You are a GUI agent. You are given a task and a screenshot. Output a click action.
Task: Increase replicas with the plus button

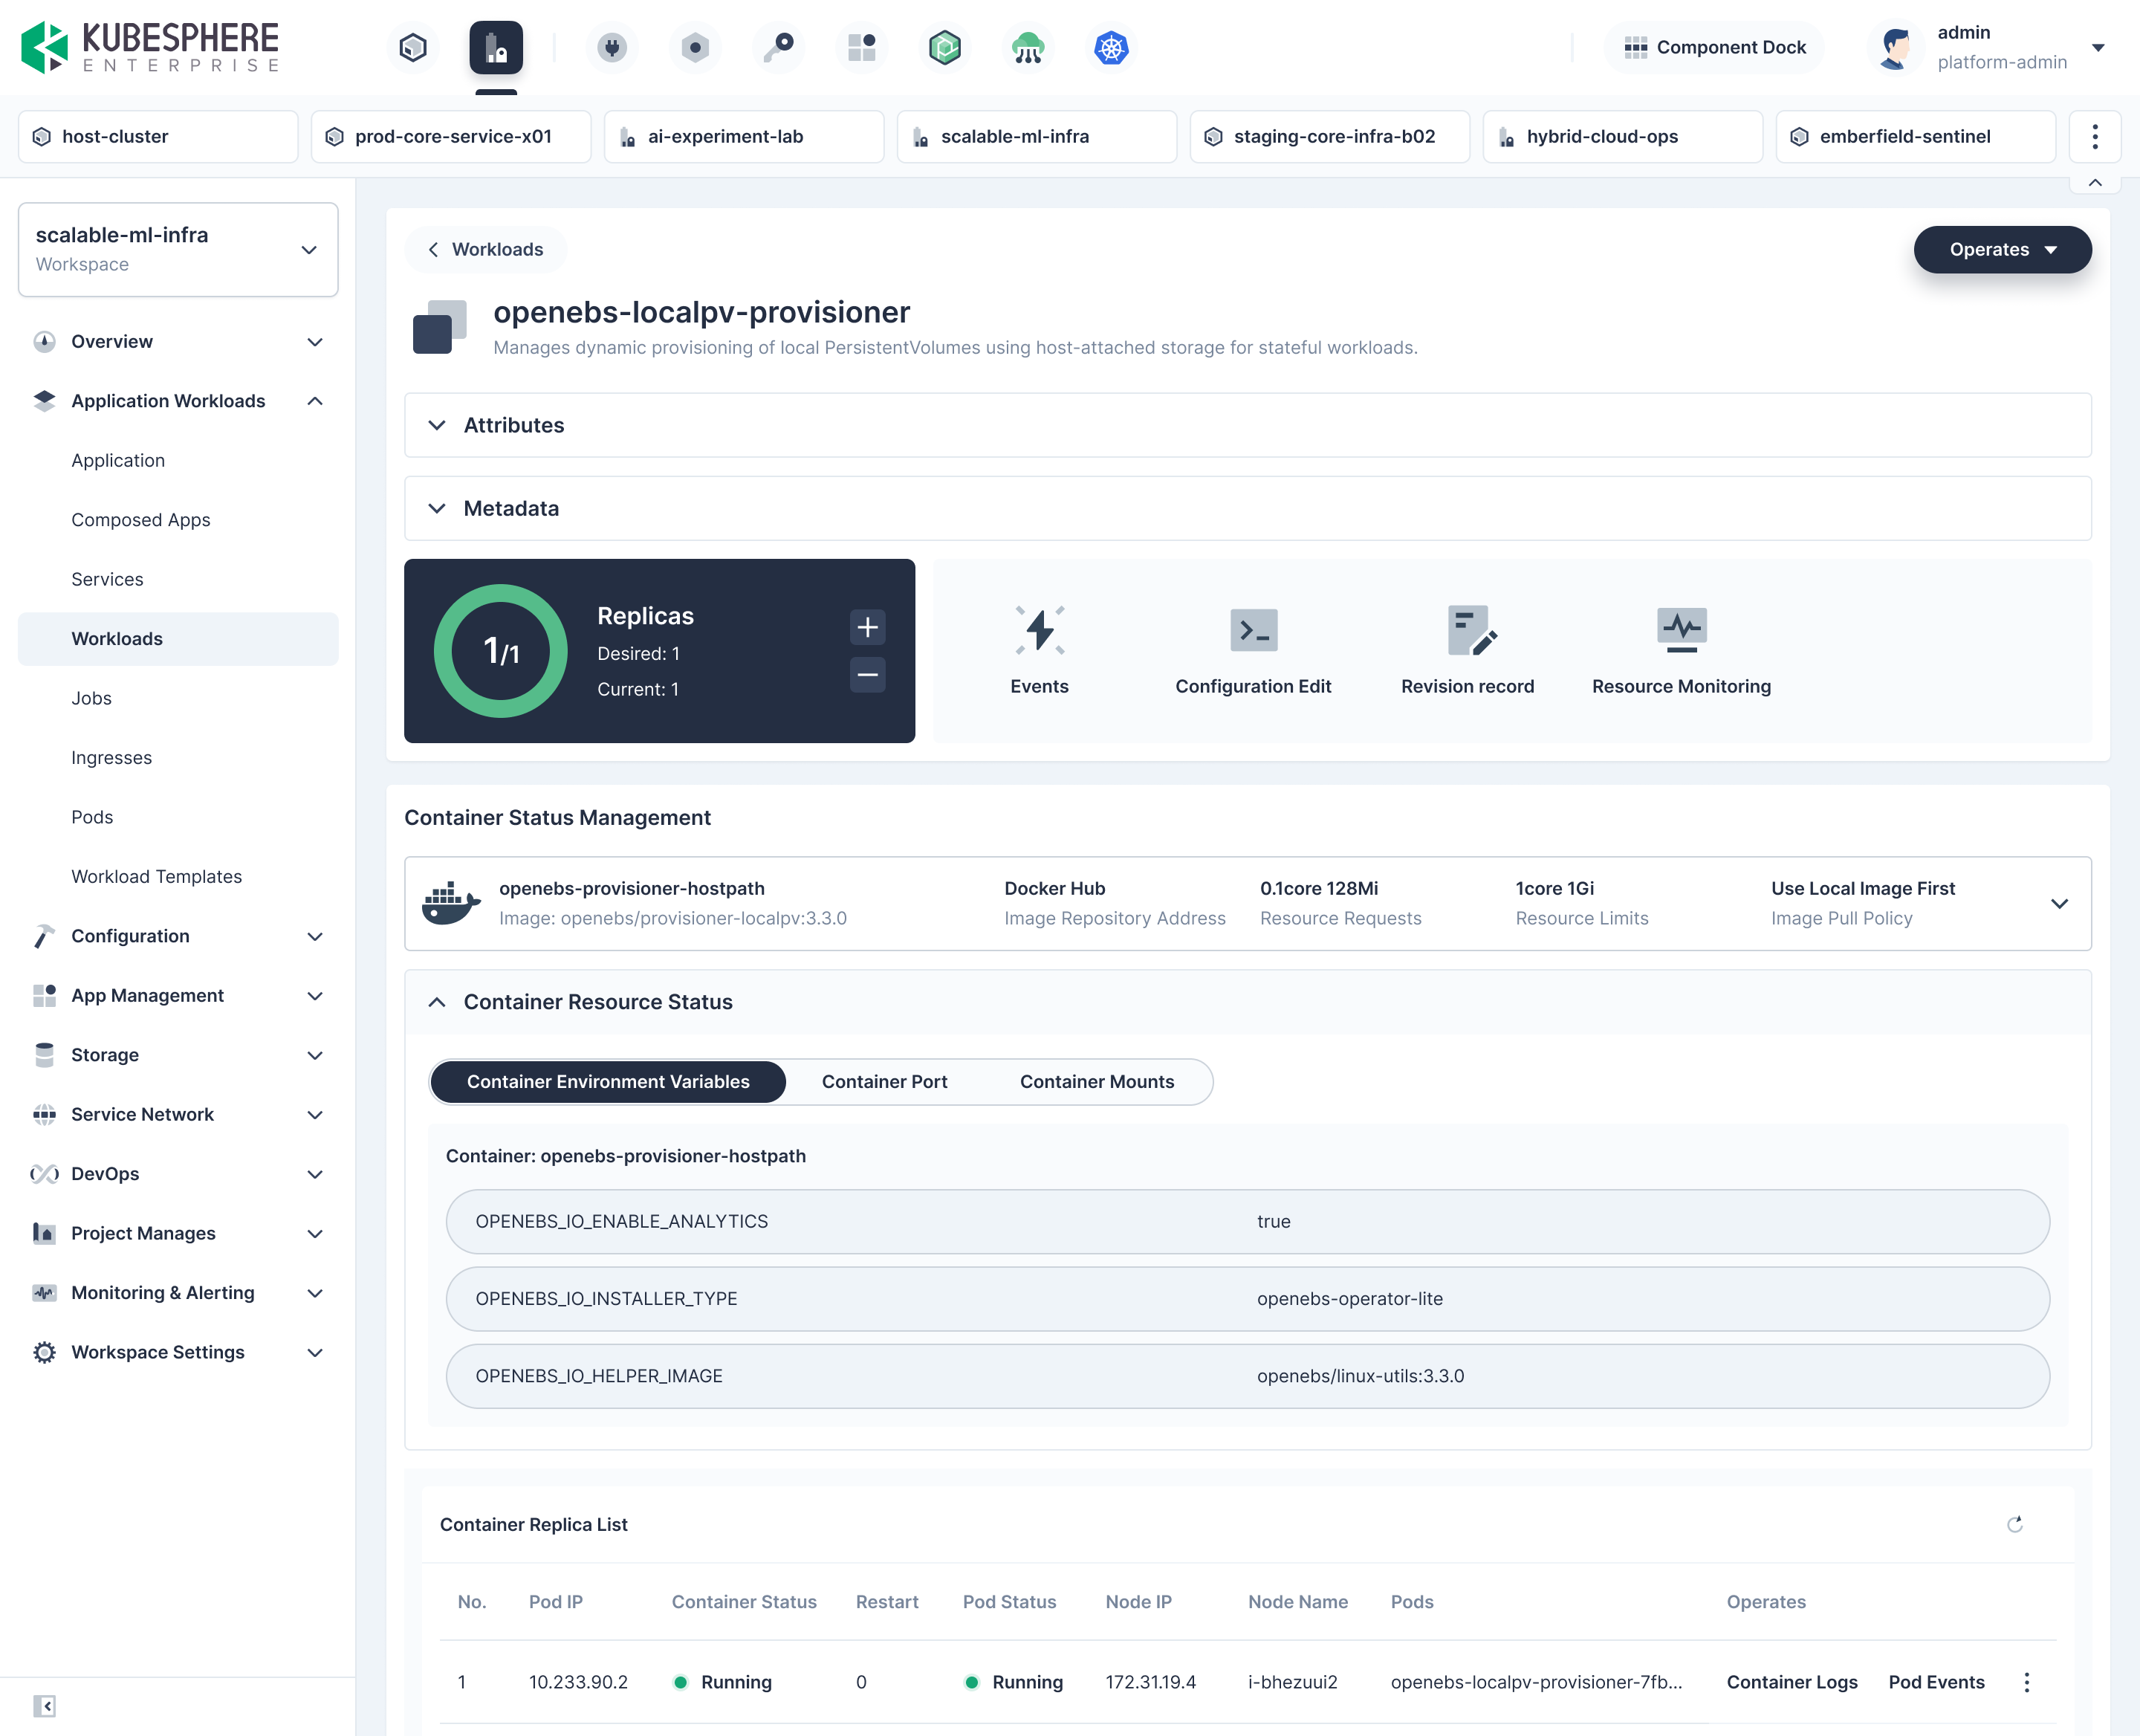click(x=867, y=627)
